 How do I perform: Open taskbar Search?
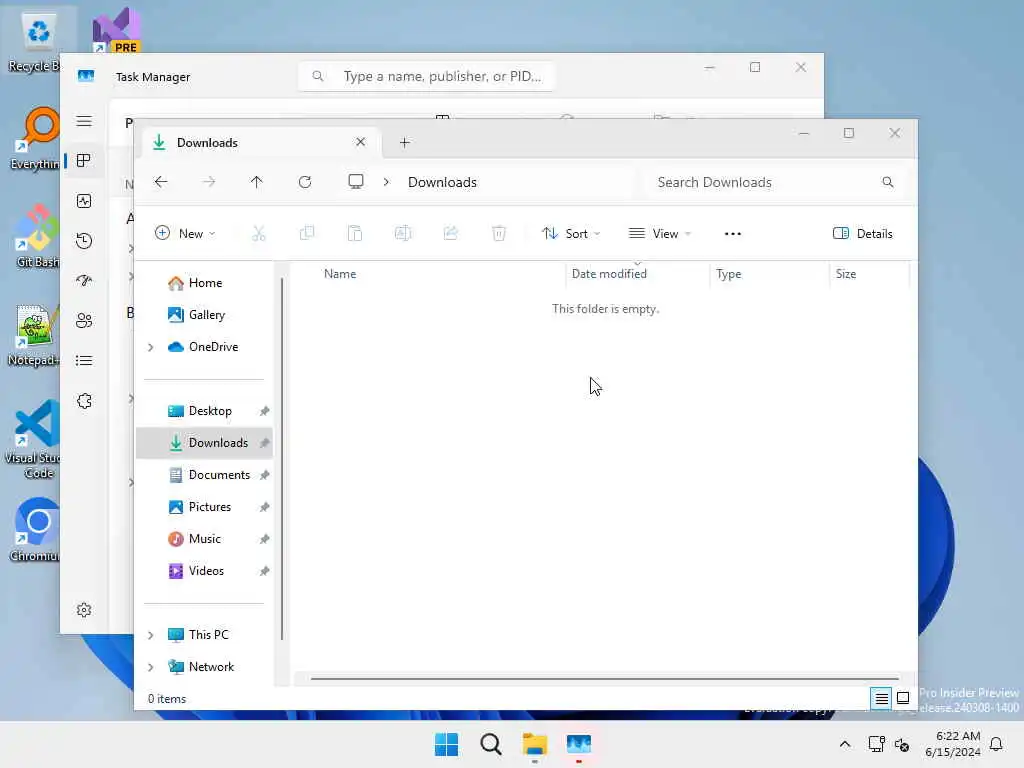coord(490,744)
